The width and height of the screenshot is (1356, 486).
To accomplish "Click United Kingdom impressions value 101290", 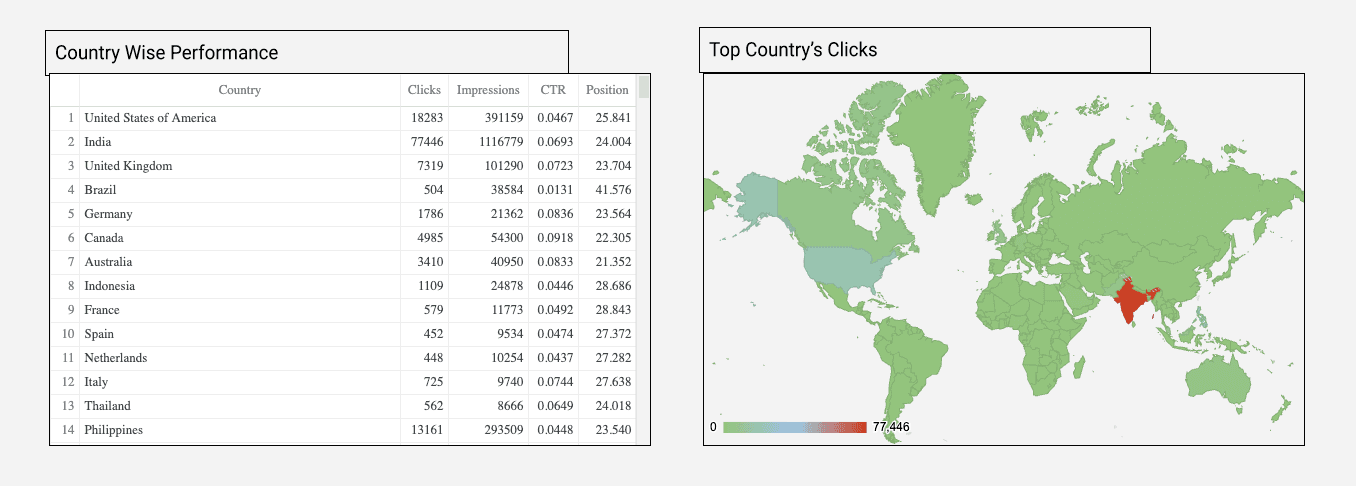I will [505, 166].
